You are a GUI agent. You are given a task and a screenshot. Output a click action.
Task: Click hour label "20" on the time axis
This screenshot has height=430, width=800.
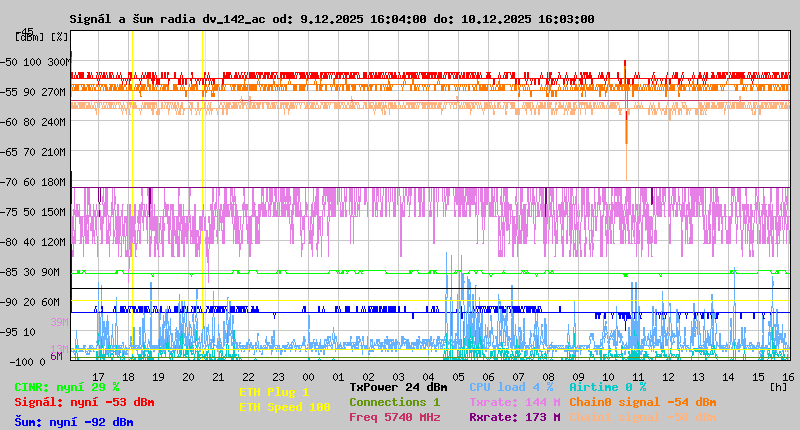189,377
